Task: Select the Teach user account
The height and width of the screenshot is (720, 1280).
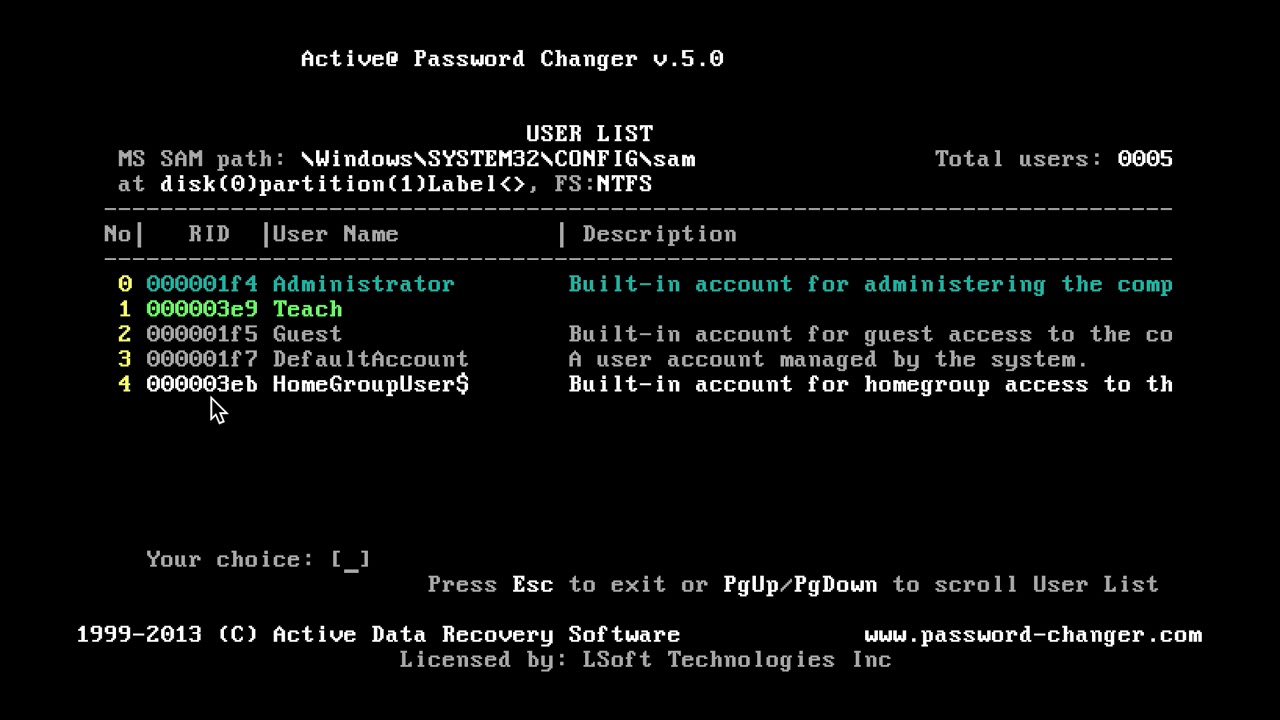Action: [x=307, y=309]
